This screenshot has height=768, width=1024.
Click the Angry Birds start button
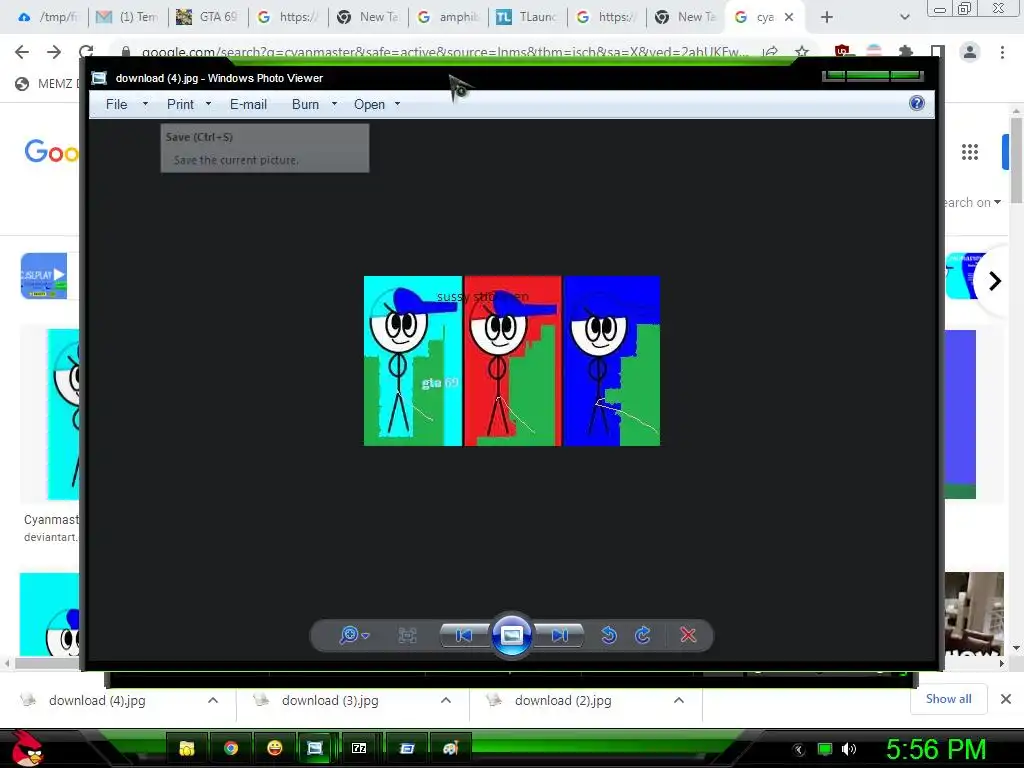tap(27, 748)
